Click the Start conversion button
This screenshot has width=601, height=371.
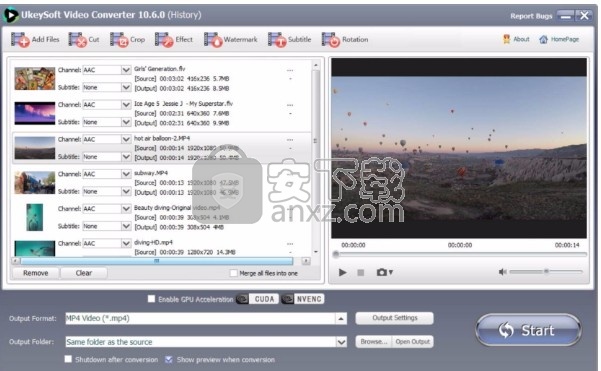528,330
